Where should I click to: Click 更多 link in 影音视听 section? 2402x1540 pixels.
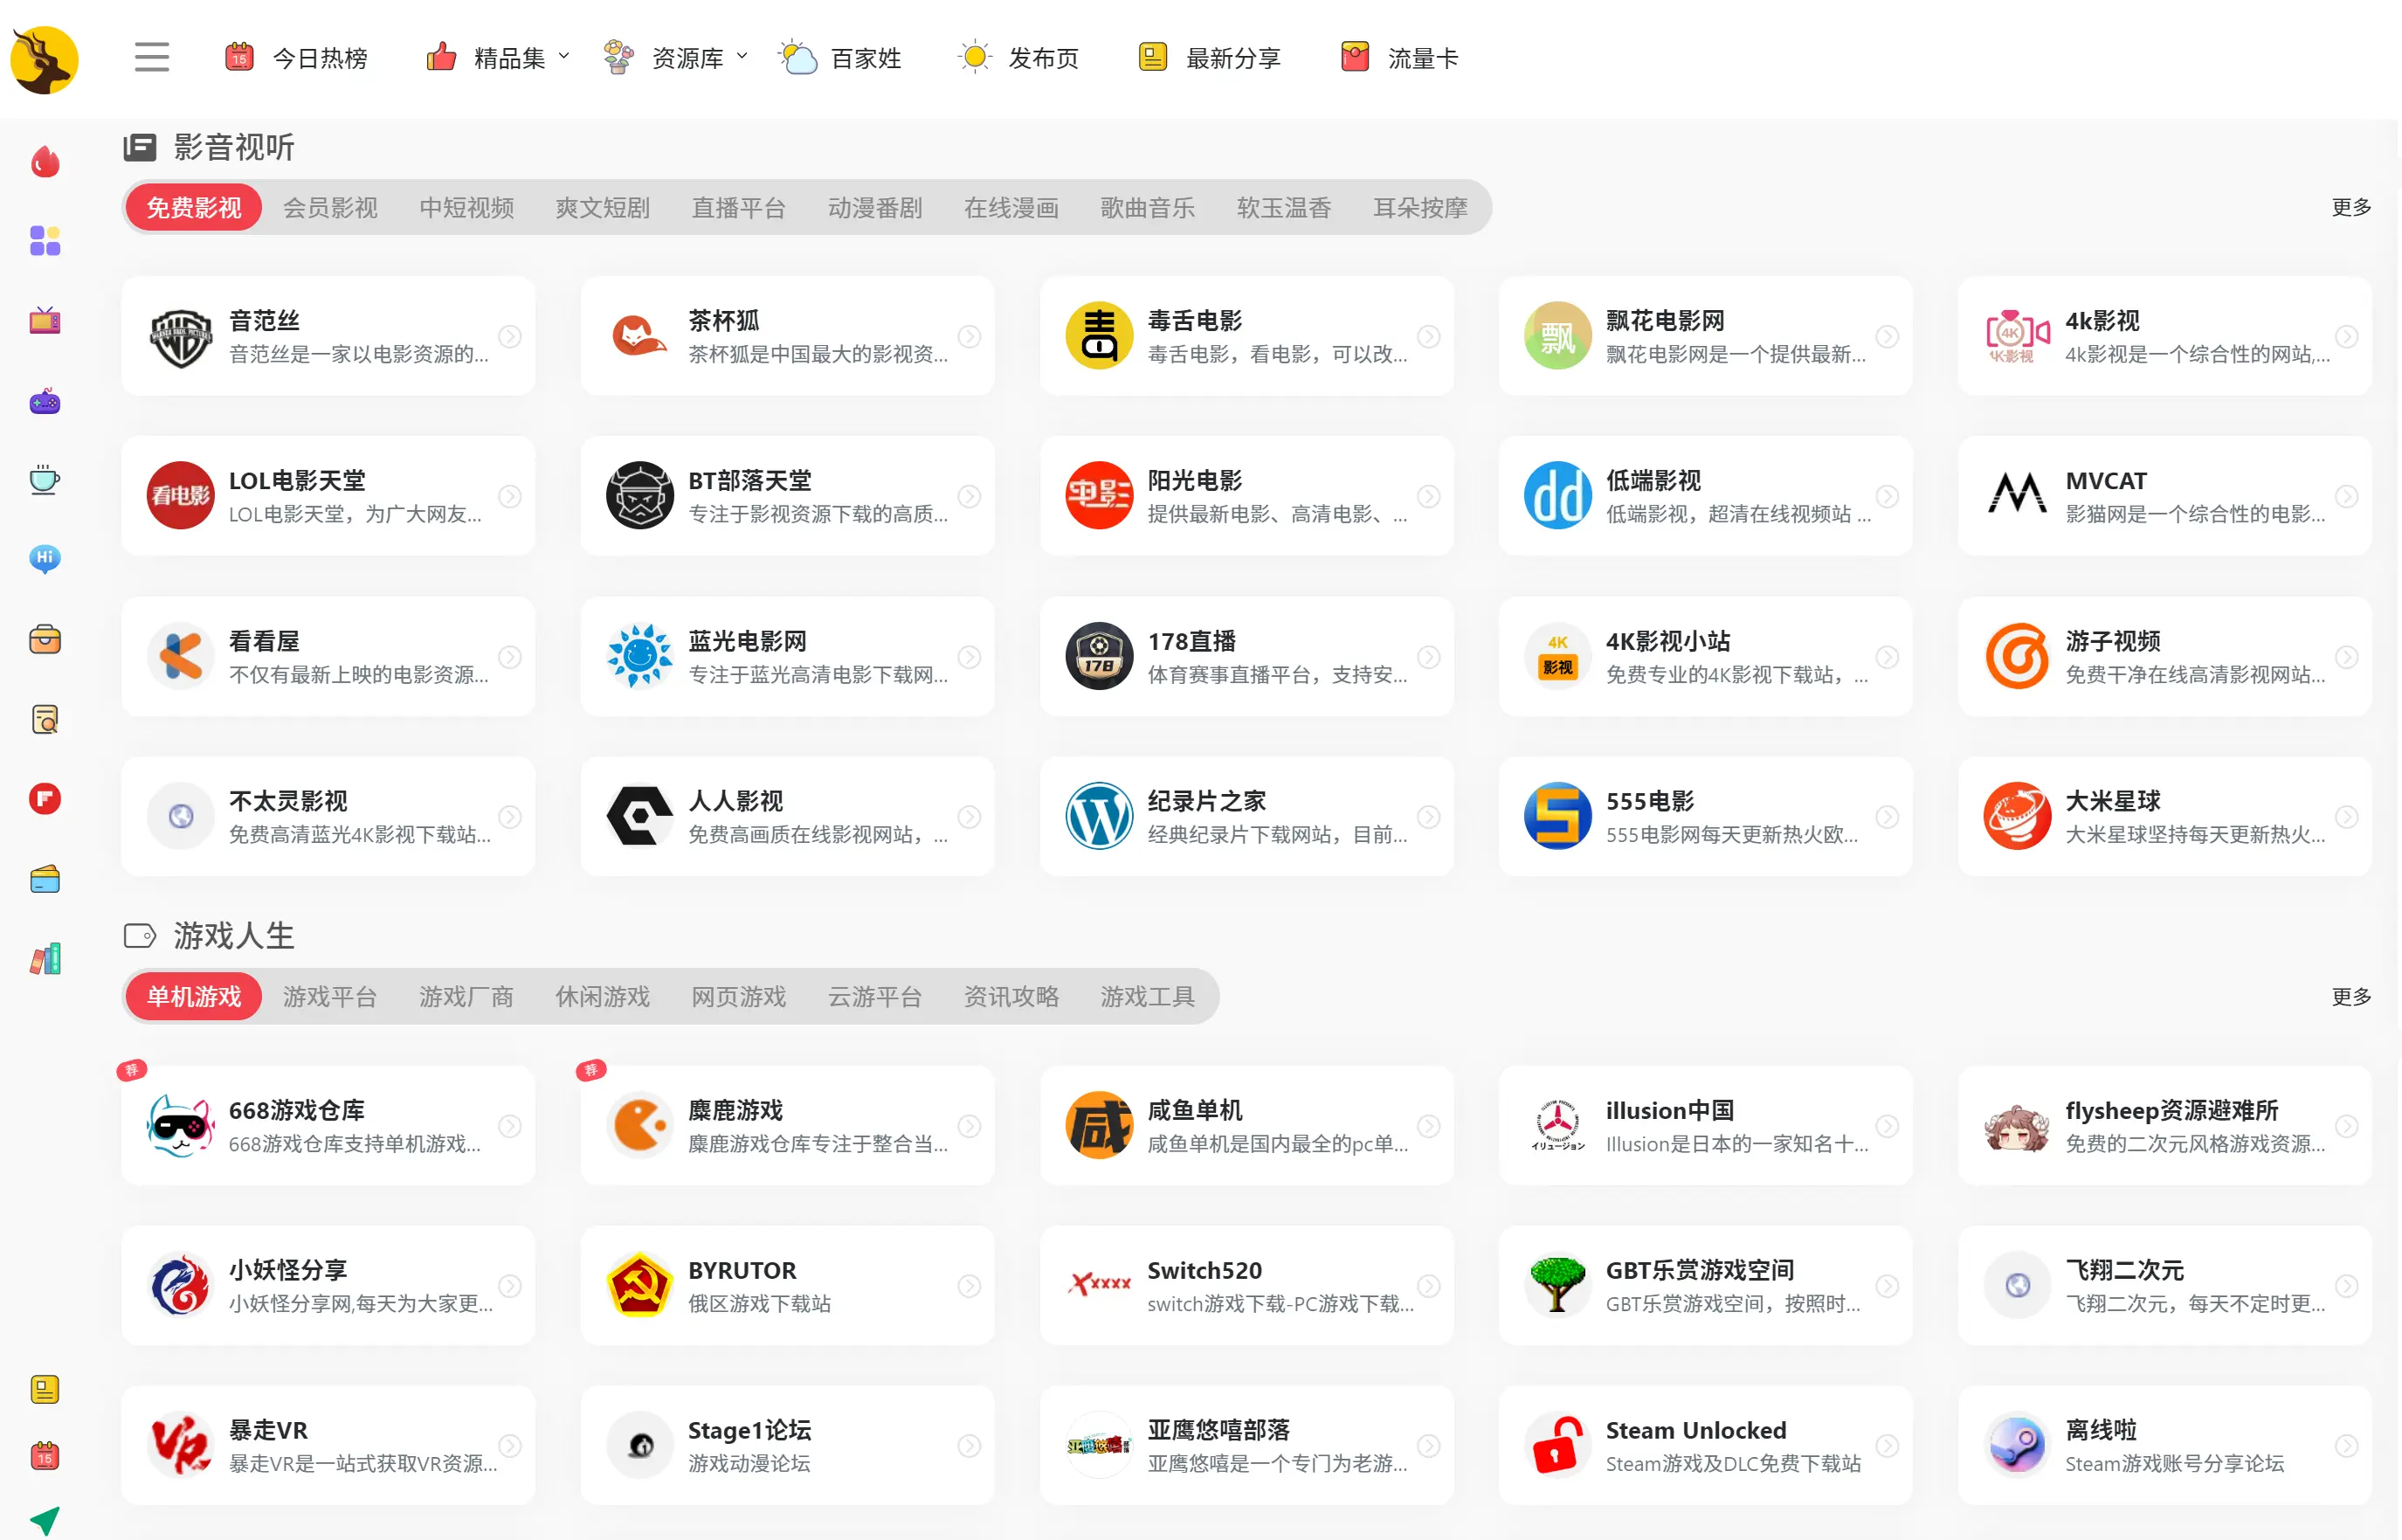click(2351, 207)
